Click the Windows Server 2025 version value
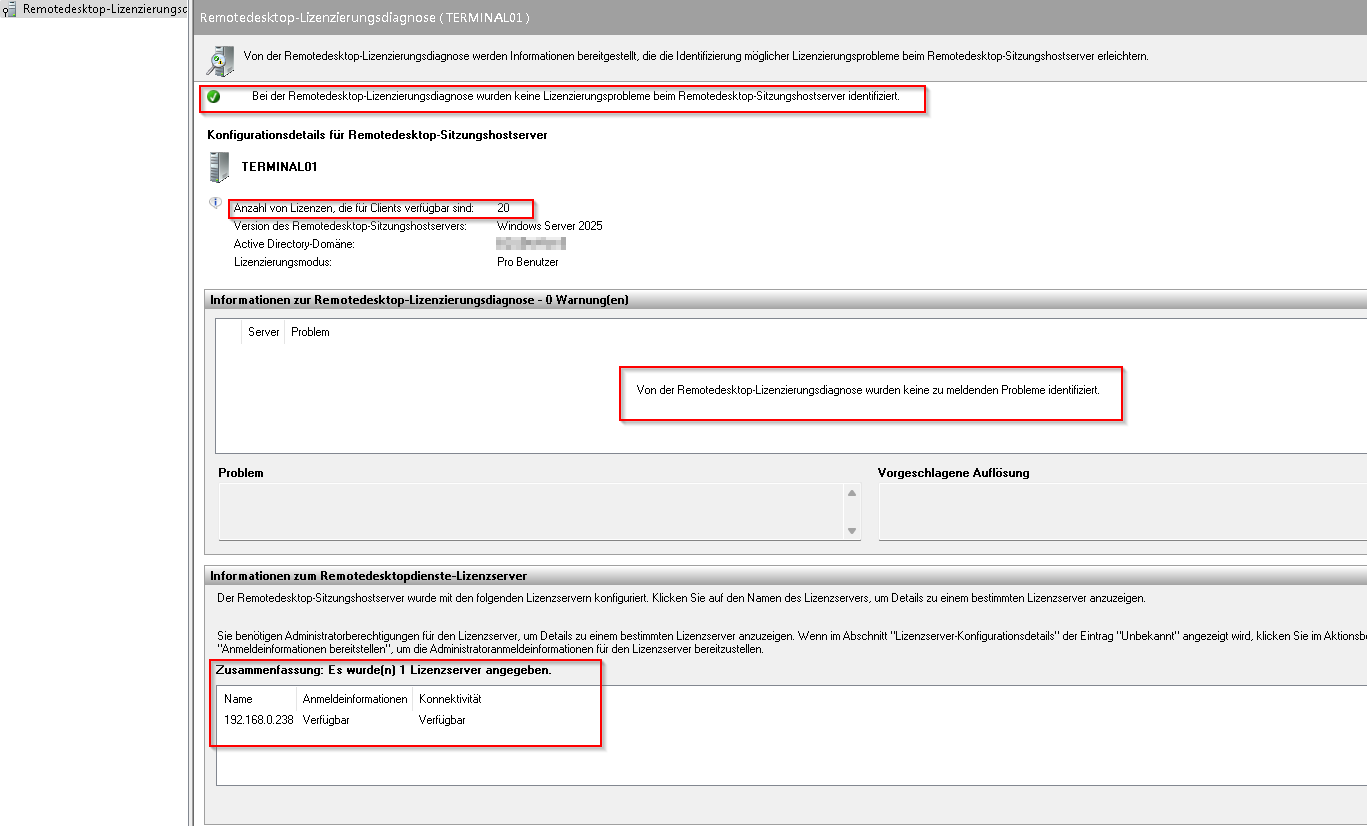The width and height of the screenshot is (1367, 826). [x=549, y=226]
